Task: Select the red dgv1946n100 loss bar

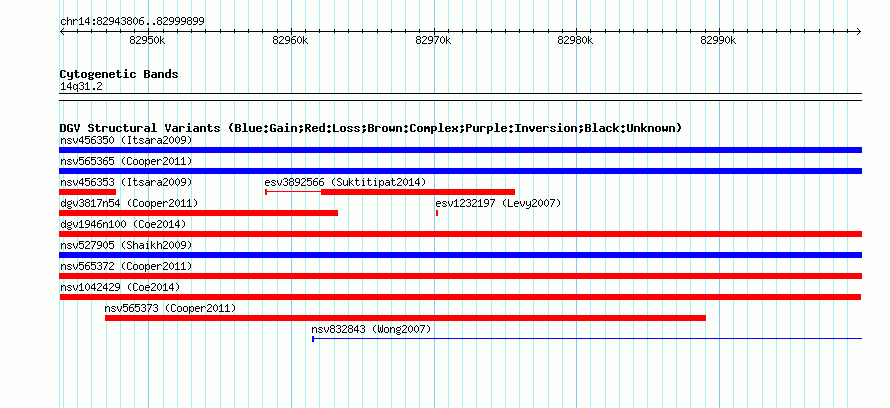Action: click(x=460, y=234)
